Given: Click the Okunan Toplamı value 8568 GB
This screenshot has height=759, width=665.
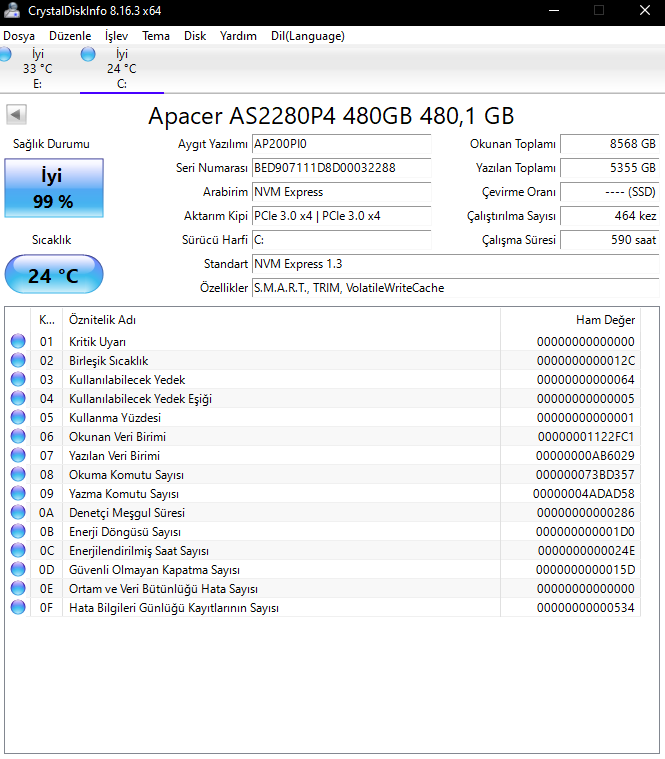Looking at the screenshot, I should pyautogui.click(x=610, y=144).
